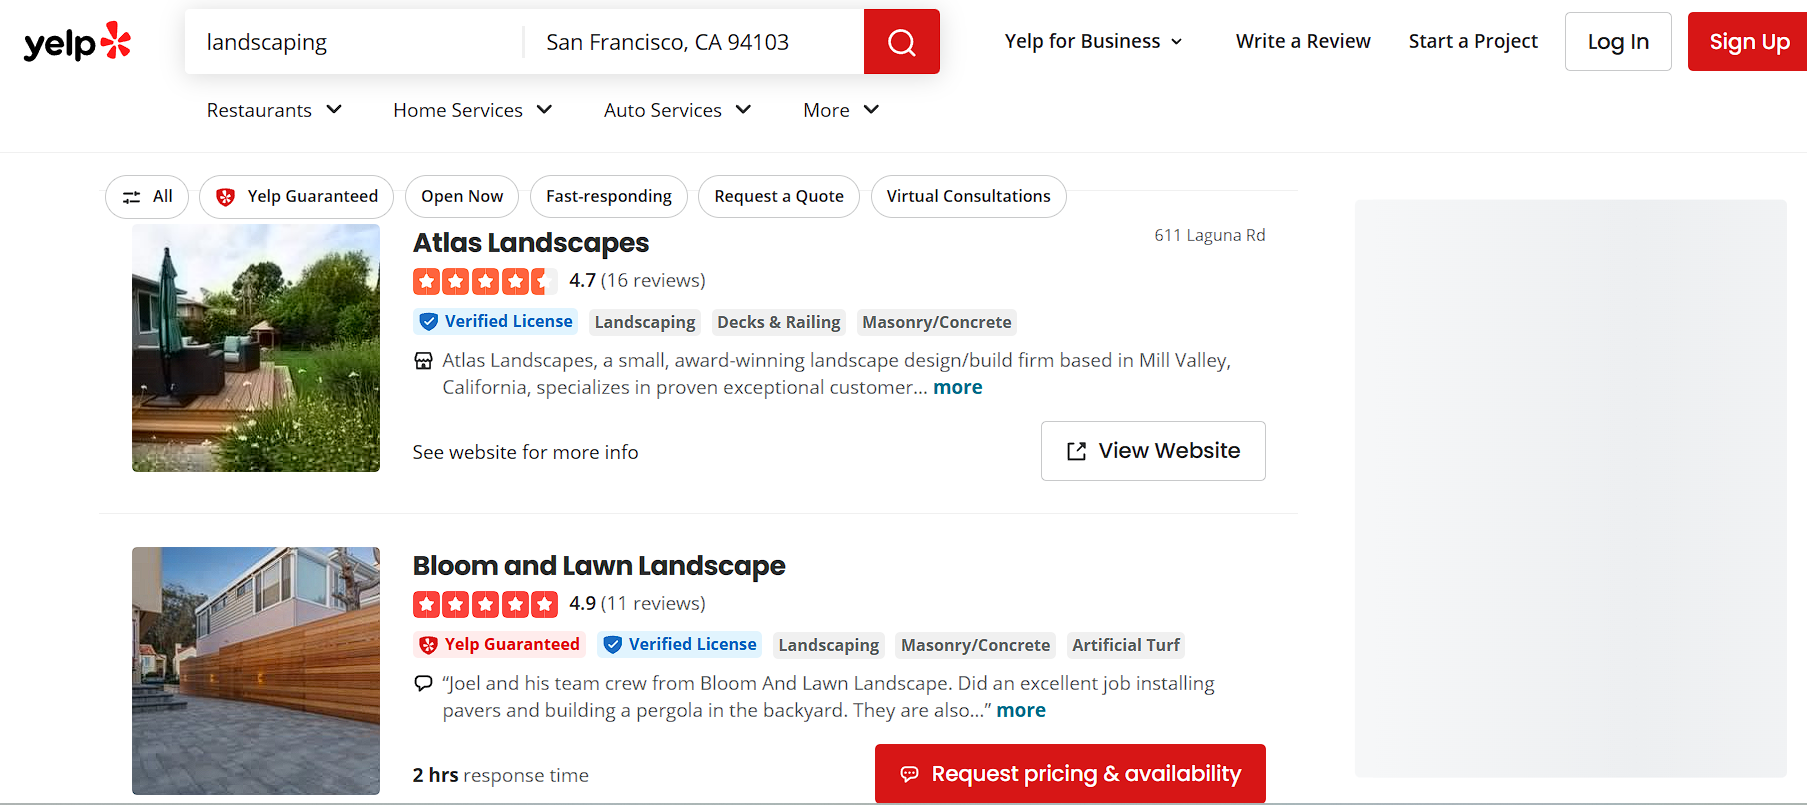This screenshot has height=805, width=1807.
Task: Click star rating of Bloom and Lawn Landscape
Action: click(484, 604)
